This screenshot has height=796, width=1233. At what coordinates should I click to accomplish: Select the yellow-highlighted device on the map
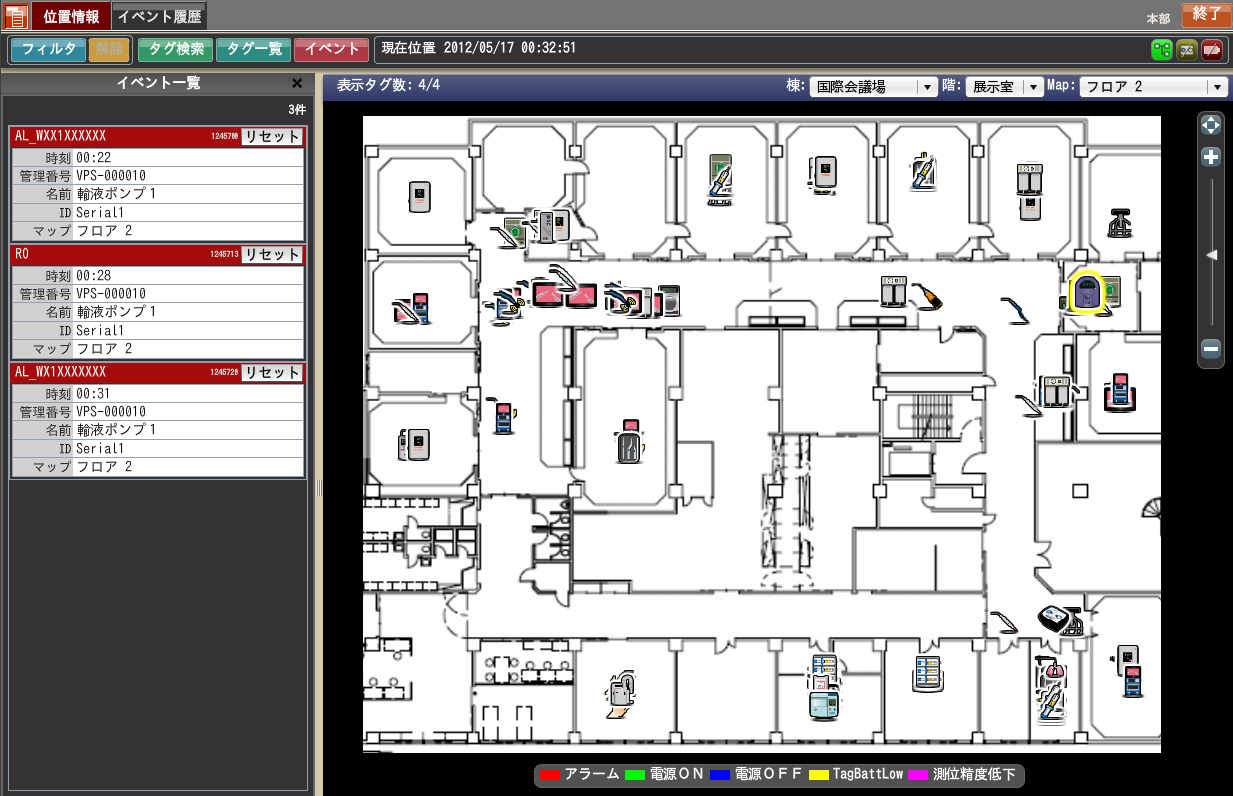1087,293
